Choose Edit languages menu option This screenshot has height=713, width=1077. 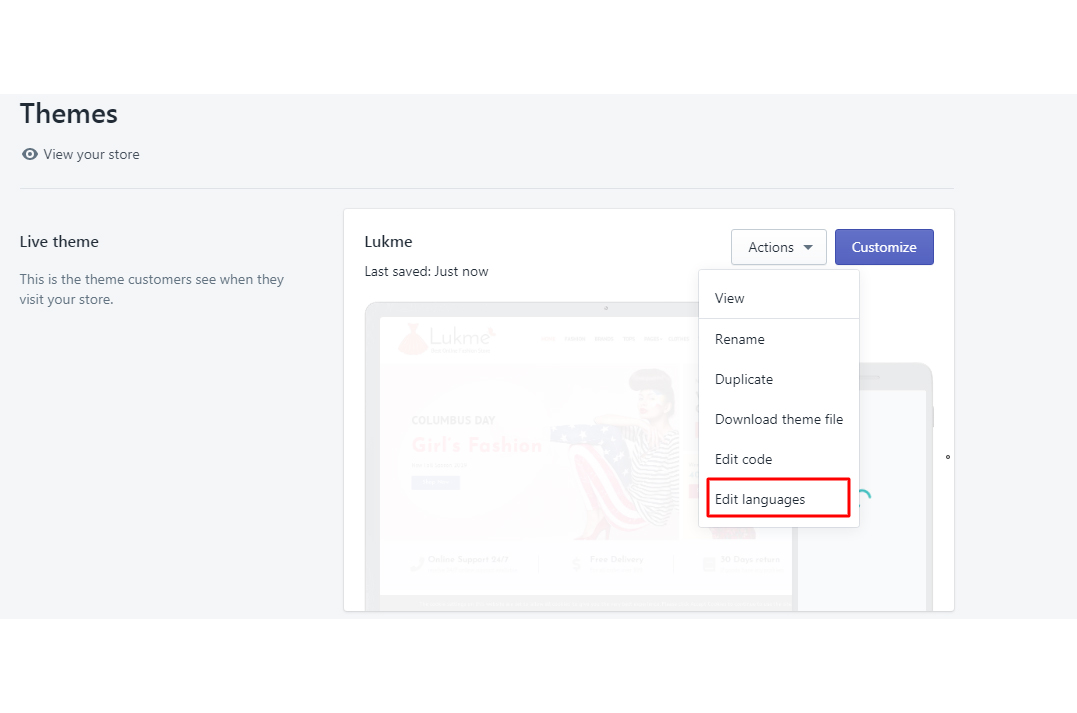point(760,499)
